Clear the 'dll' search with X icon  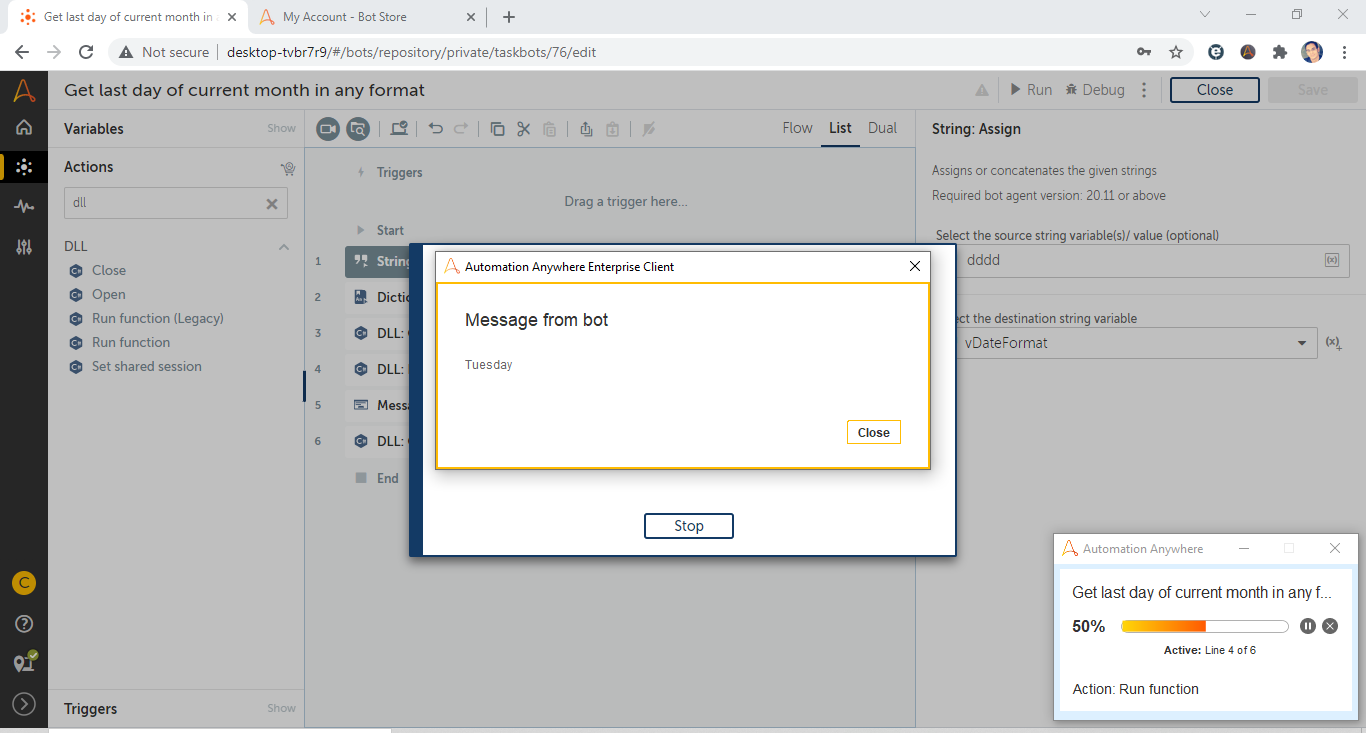point(271,203)
